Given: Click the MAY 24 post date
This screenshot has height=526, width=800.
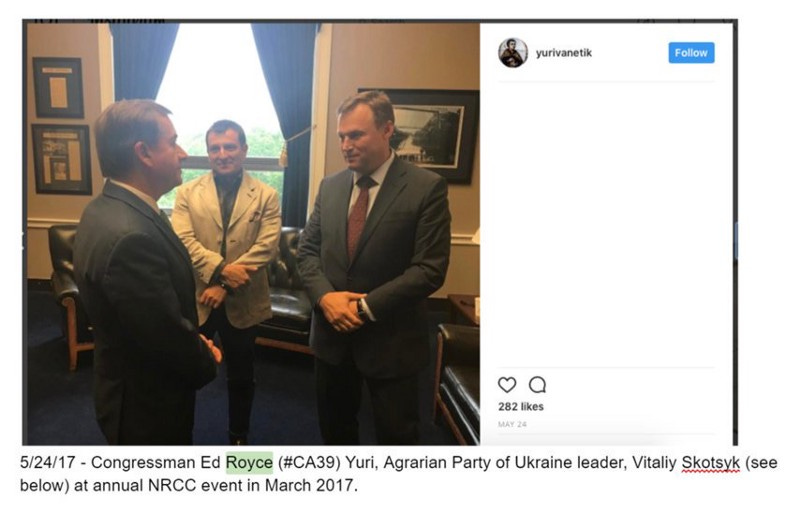Looking at the screenshot, I should [x=512, y=424].
